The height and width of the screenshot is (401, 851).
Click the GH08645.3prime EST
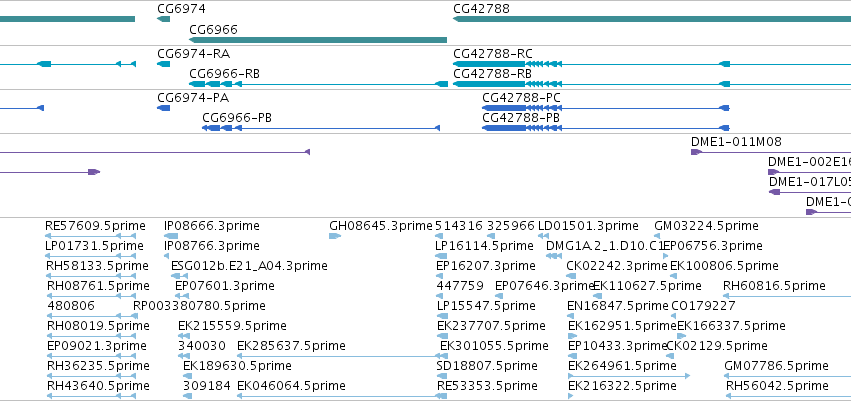381,226
